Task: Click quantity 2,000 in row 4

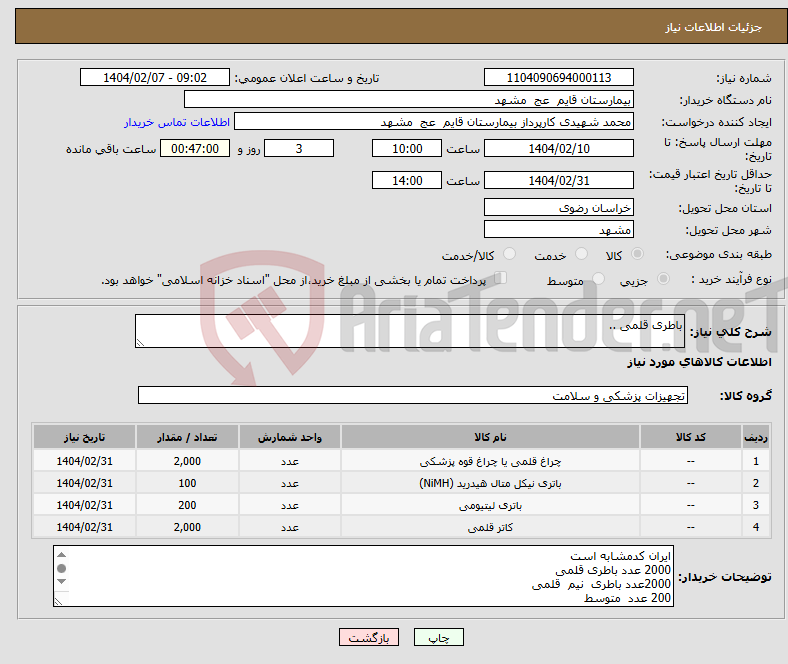Action: click(187, 527)
